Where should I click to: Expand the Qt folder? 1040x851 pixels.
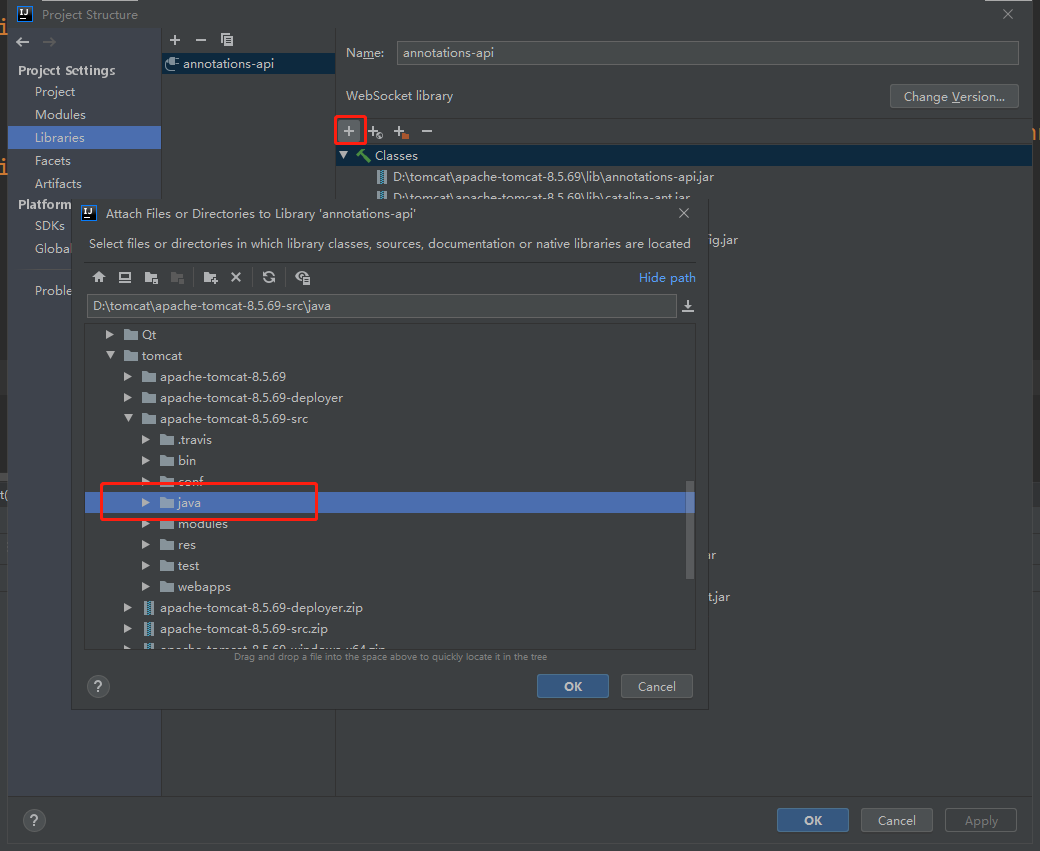110,334
